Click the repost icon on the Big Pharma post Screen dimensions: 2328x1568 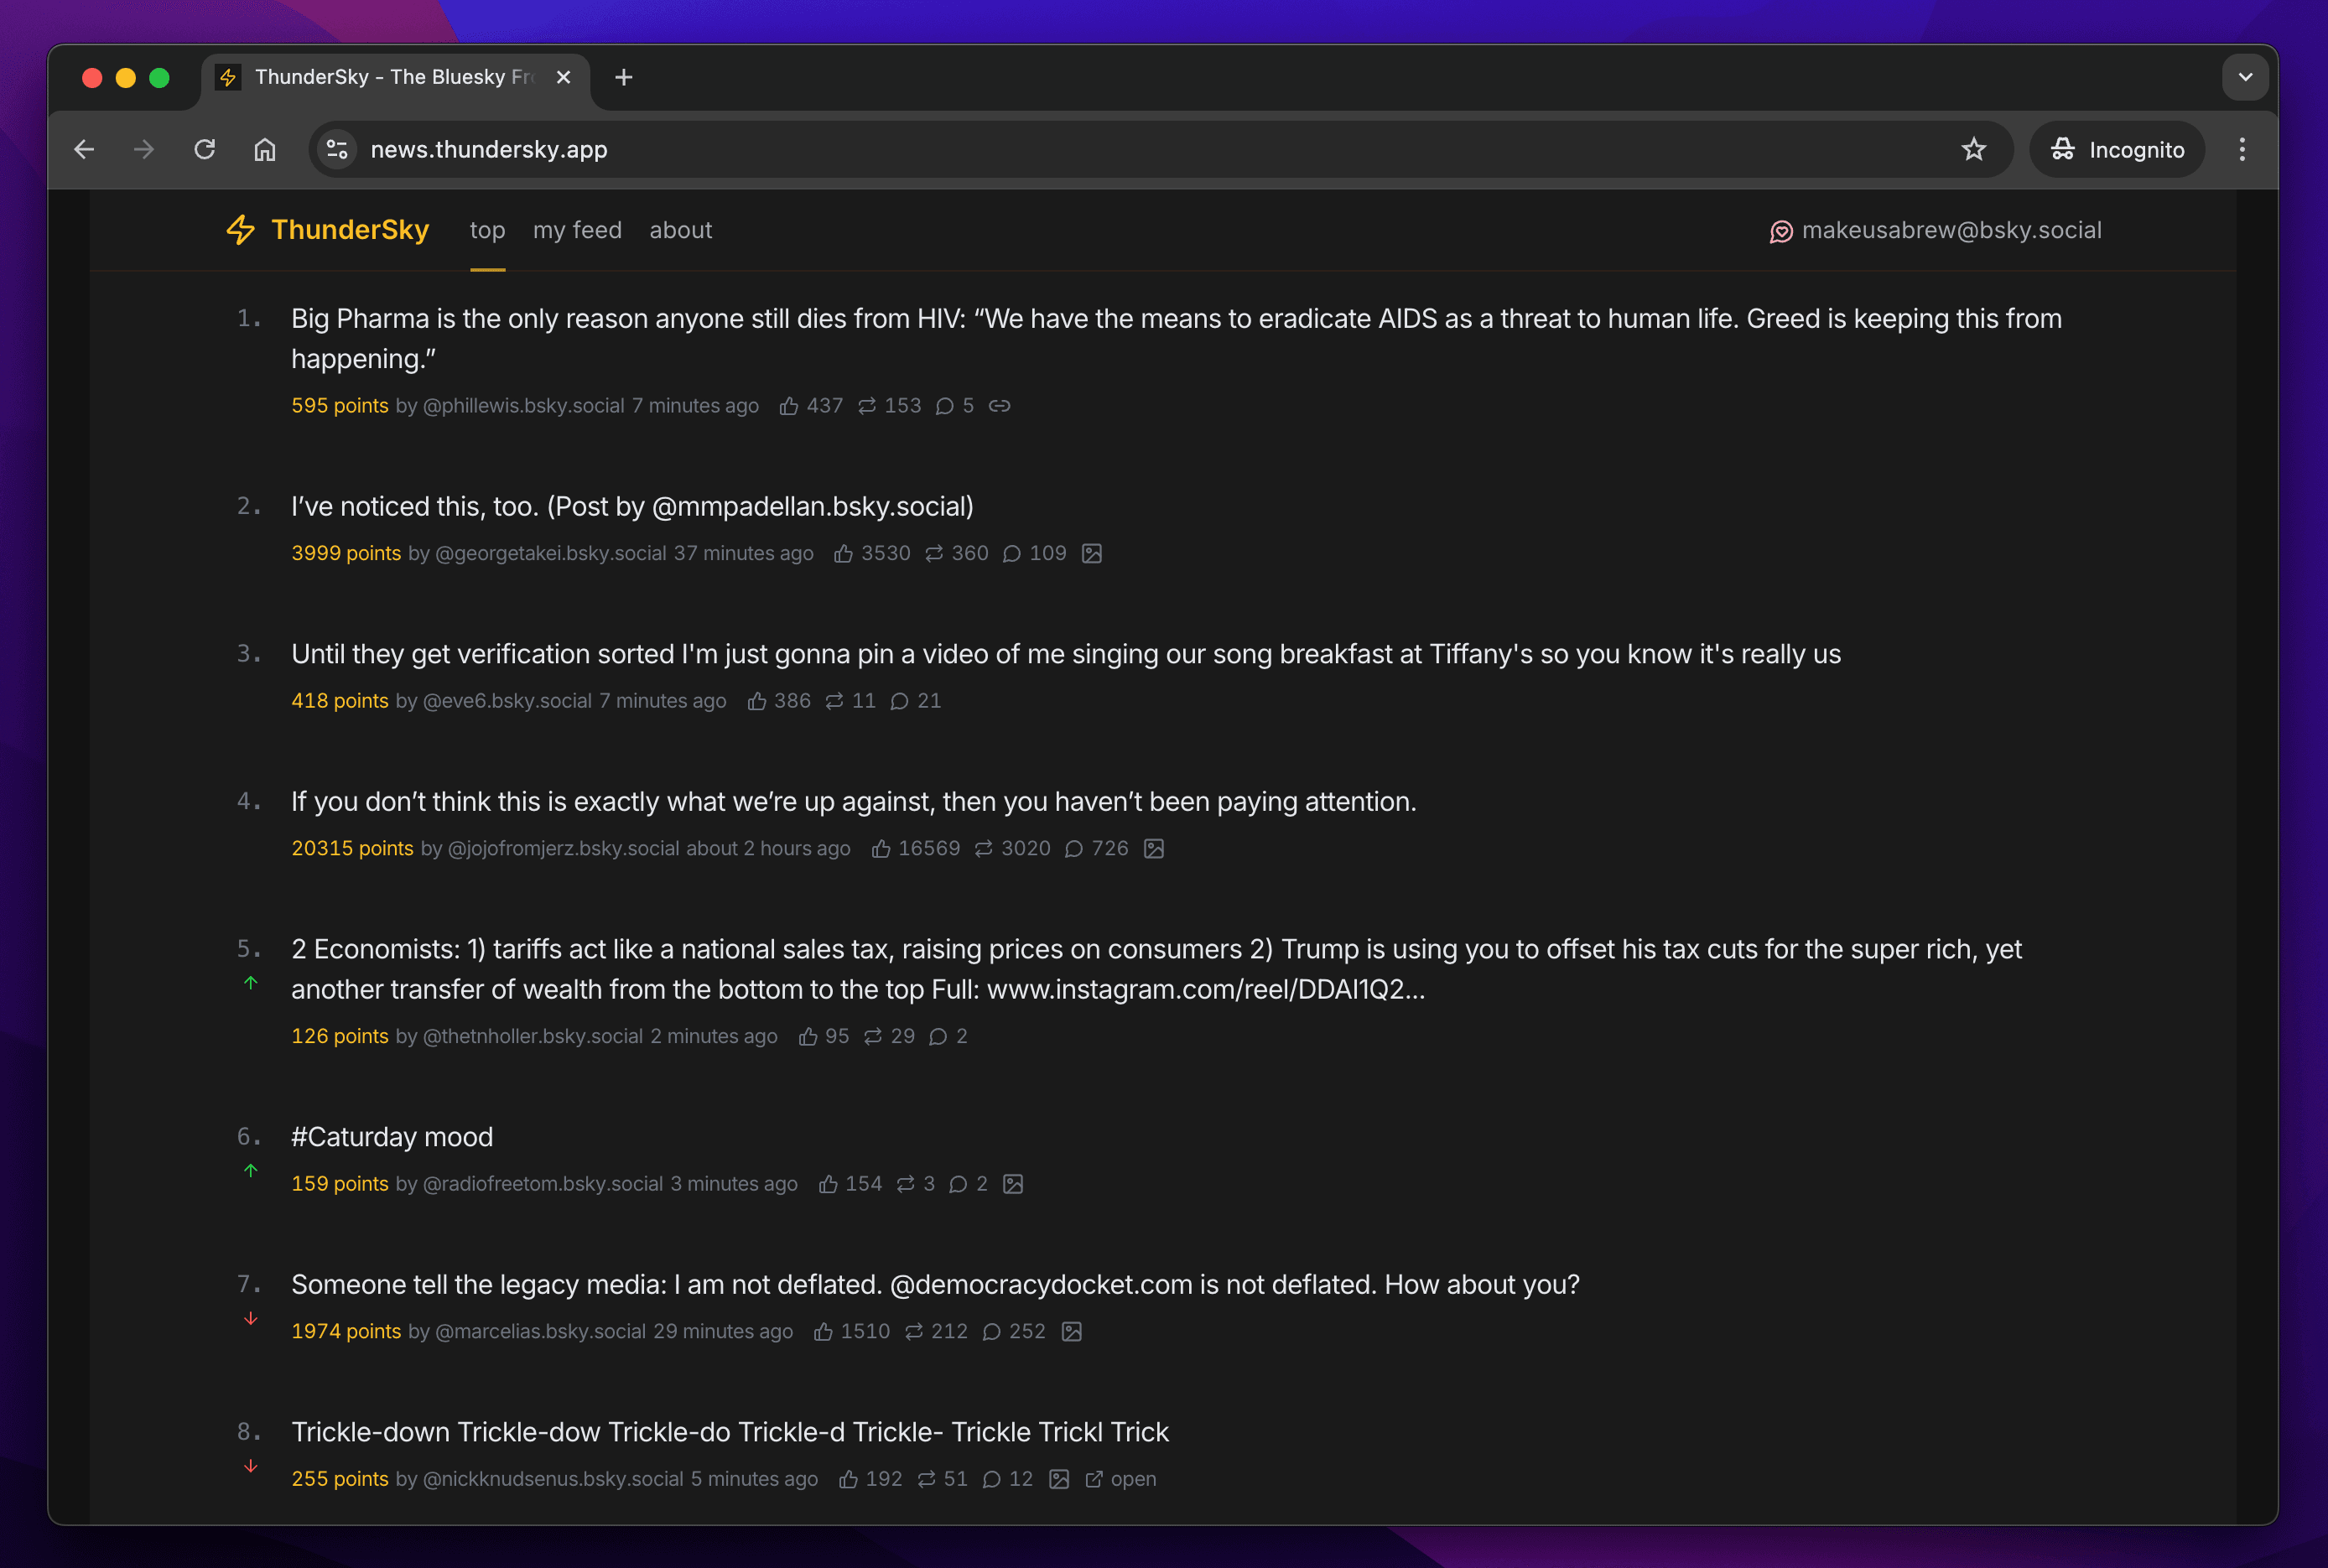pyautogui.click(x=867, y=406)
